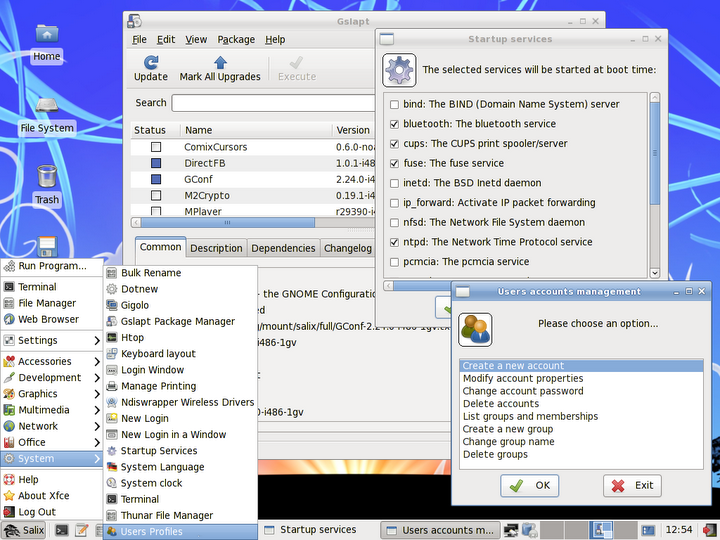The height and width of the screenshot is (540, 720).
Task: Click the Update toolbar icon in Gslapt
Action: pos(151,68)
